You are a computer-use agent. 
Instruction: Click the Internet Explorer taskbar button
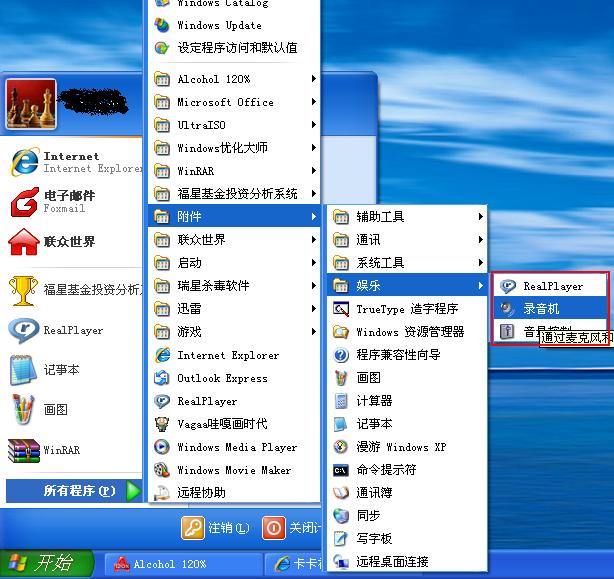point(295,564)
